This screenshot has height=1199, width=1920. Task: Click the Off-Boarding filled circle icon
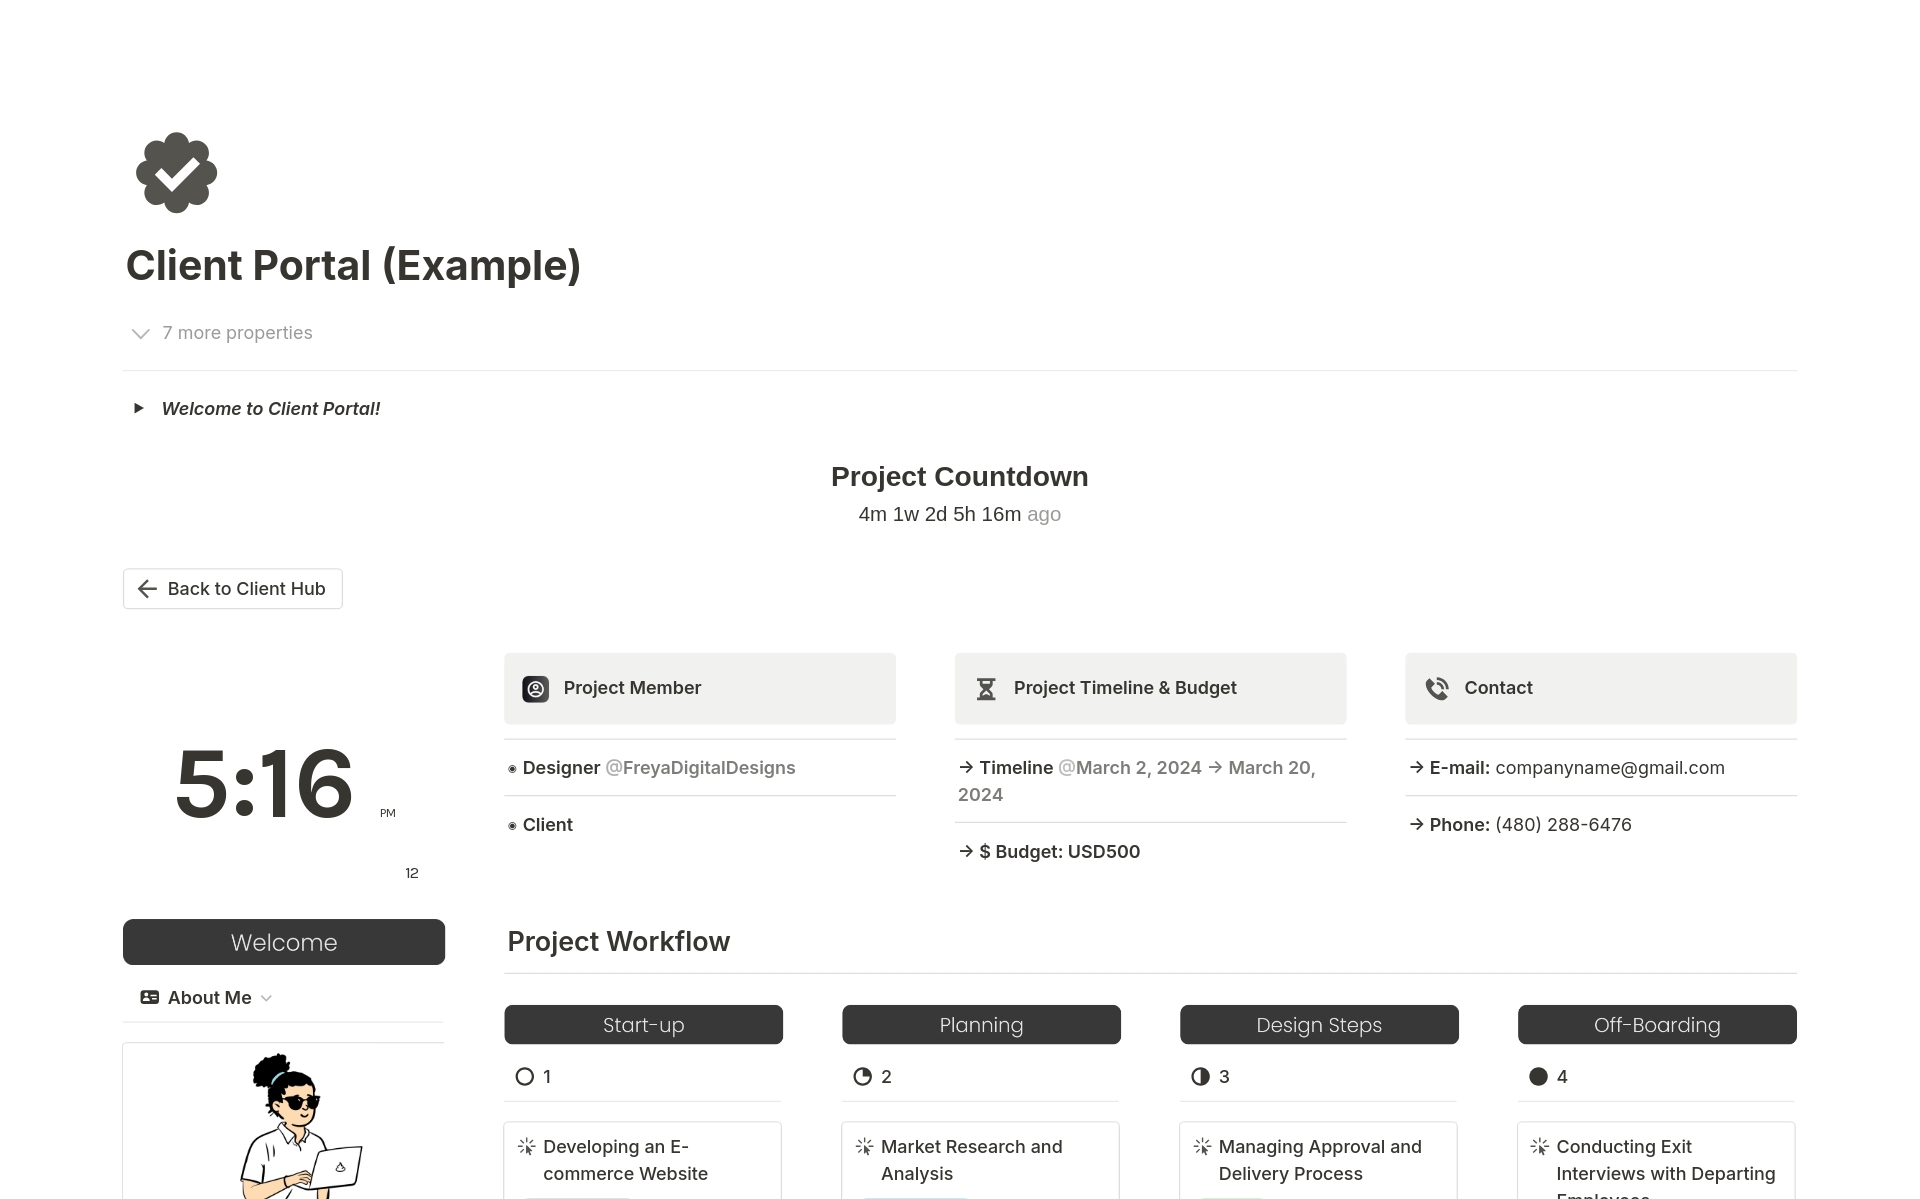point(1536,1076)
